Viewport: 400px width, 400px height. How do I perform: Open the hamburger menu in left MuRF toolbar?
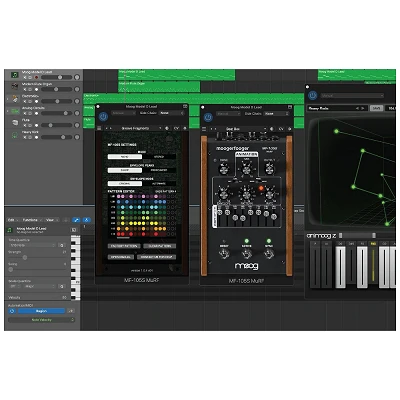point(99,128)
